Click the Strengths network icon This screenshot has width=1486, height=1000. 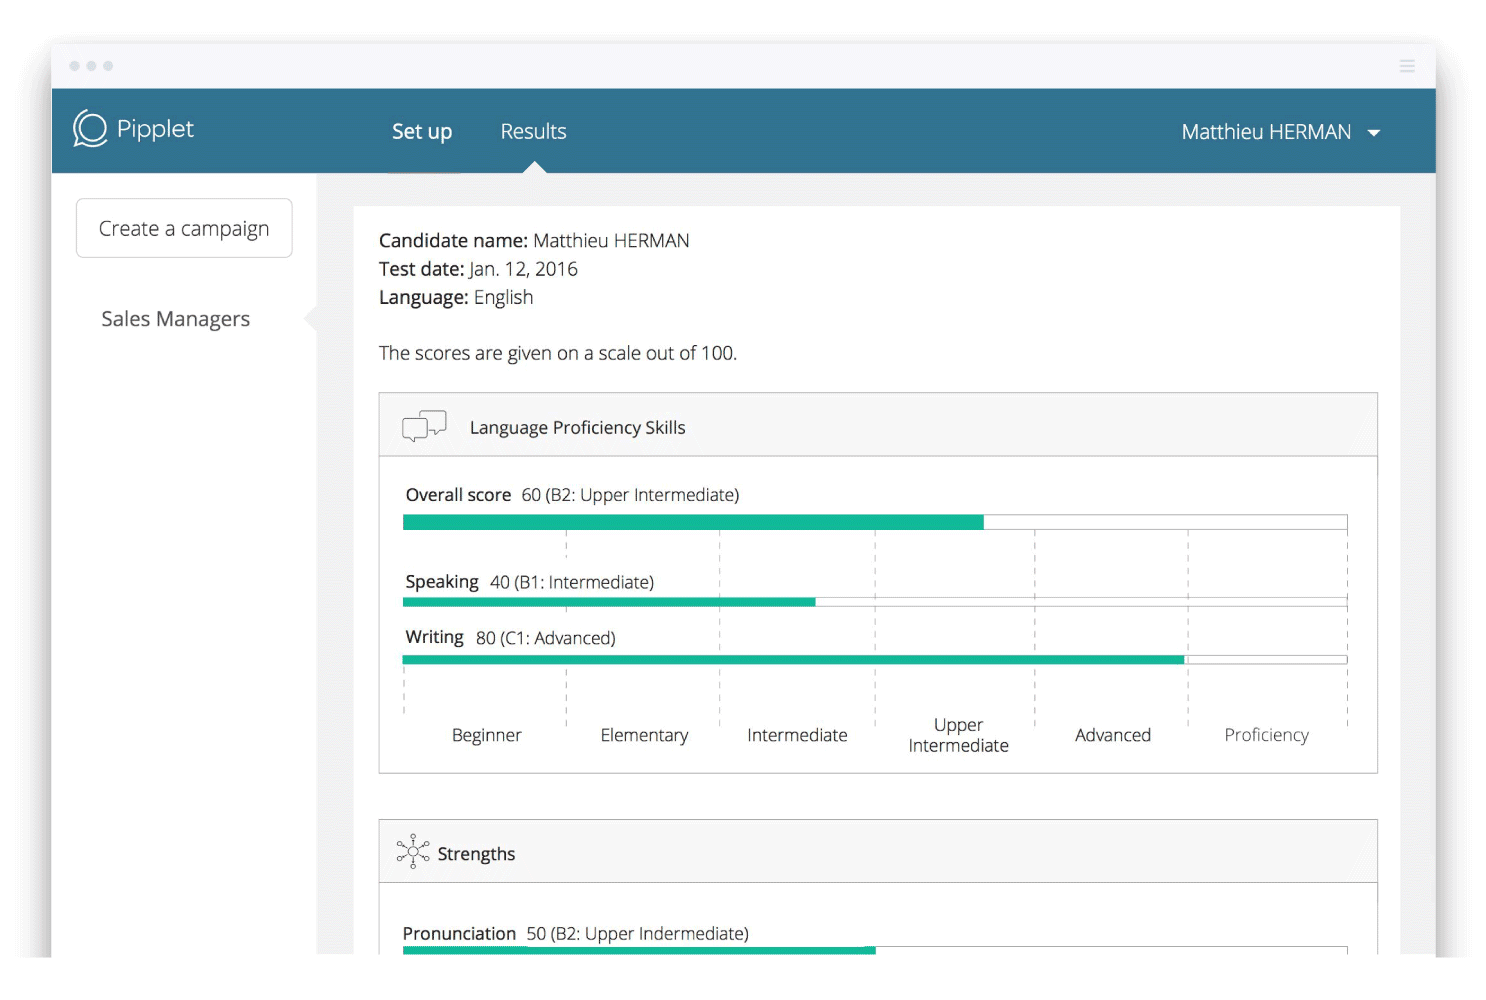pyautogui.click(x=412, y=852)
